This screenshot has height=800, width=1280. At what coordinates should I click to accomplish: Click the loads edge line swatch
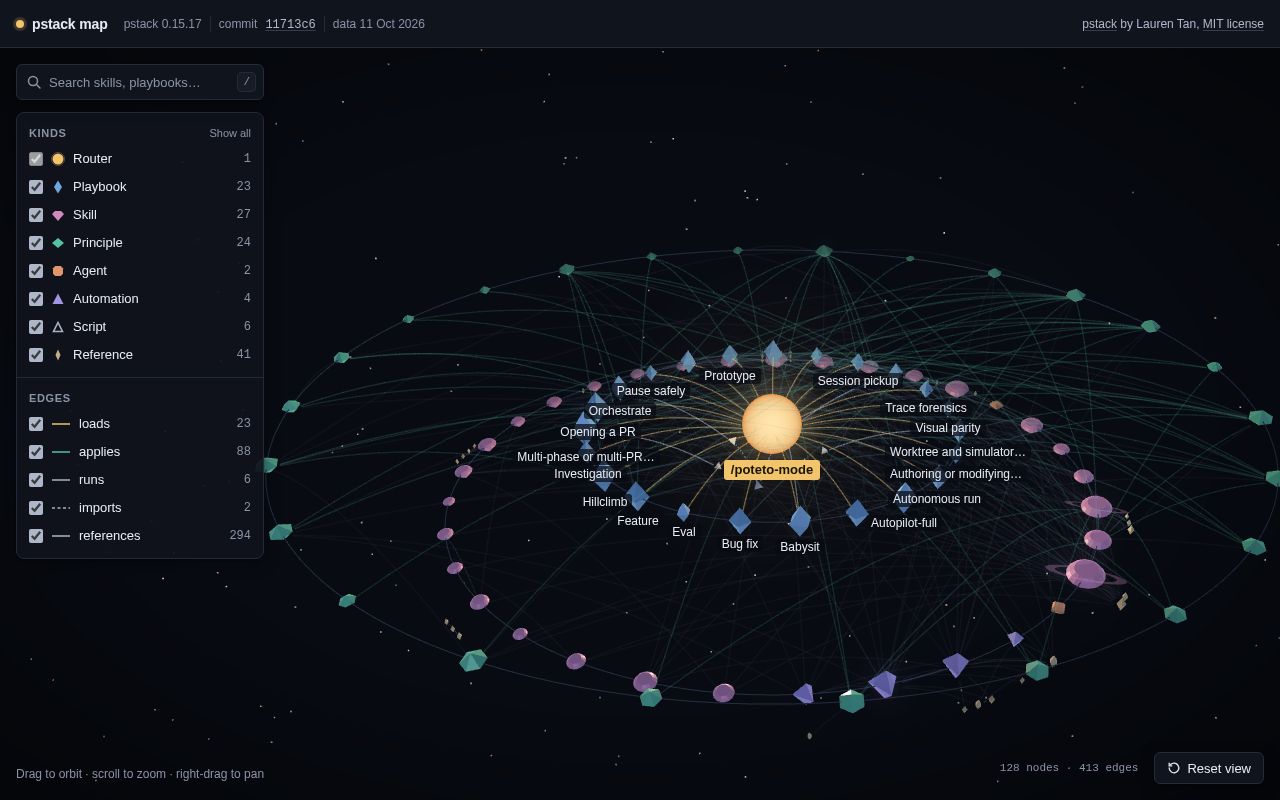tap(61, 424)
